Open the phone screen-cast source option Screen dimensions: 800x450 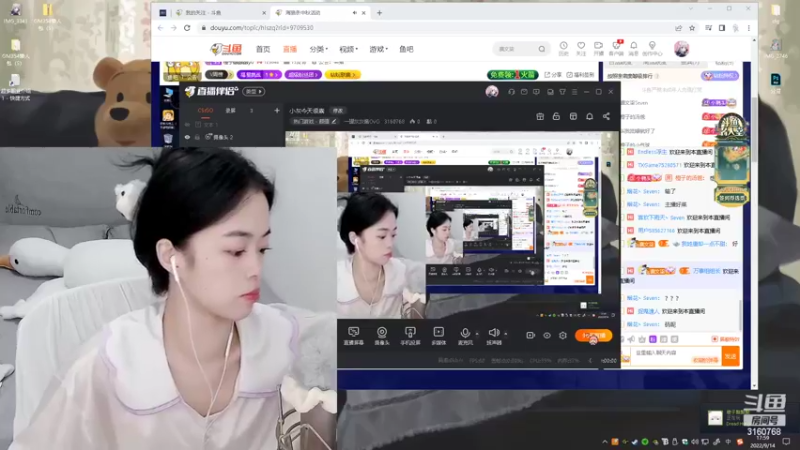point(410,336)
